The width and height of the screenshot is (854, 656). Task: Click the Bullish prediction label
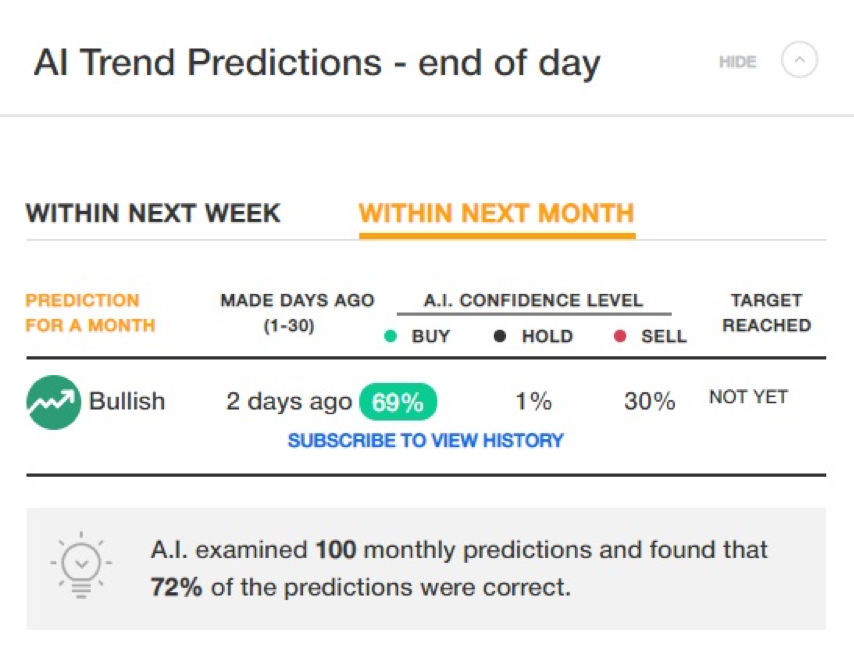[x=127, y=401]
